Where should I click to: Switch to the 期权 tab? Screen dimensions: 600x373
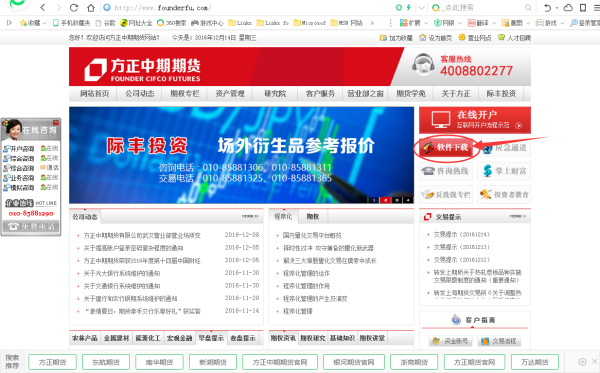313,217
